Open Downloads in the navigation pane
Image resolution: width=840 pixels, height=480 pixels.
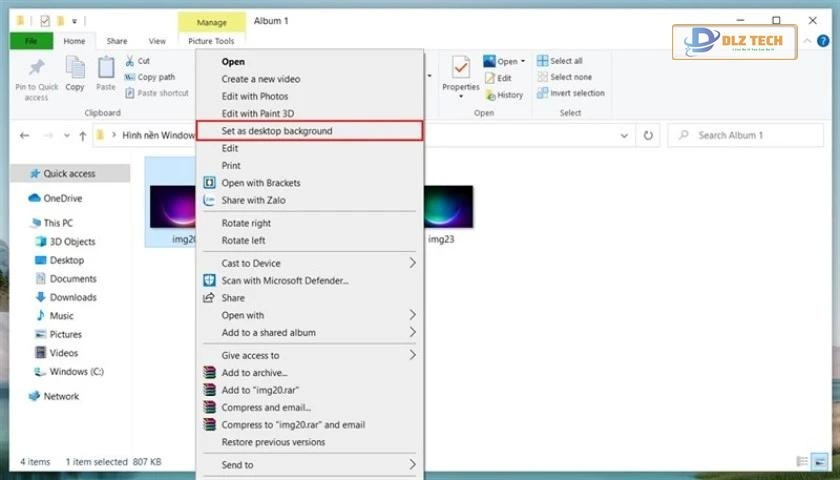[73, 297]
